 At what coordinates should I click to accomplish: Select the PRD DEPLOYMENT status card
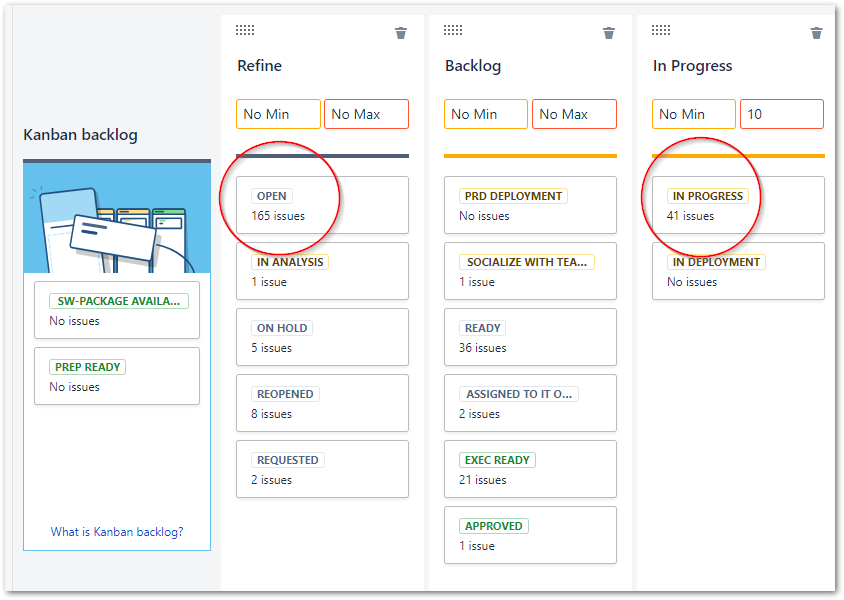pos(530,205)
